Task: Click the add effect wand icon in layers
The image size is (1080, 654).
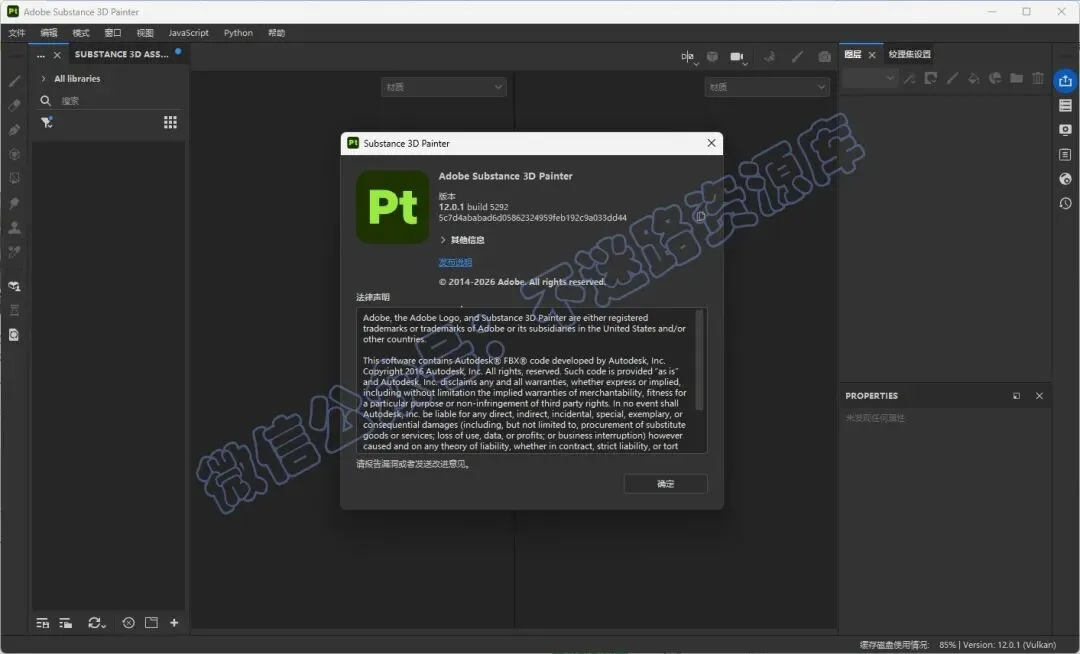Action: pos(909,78)
